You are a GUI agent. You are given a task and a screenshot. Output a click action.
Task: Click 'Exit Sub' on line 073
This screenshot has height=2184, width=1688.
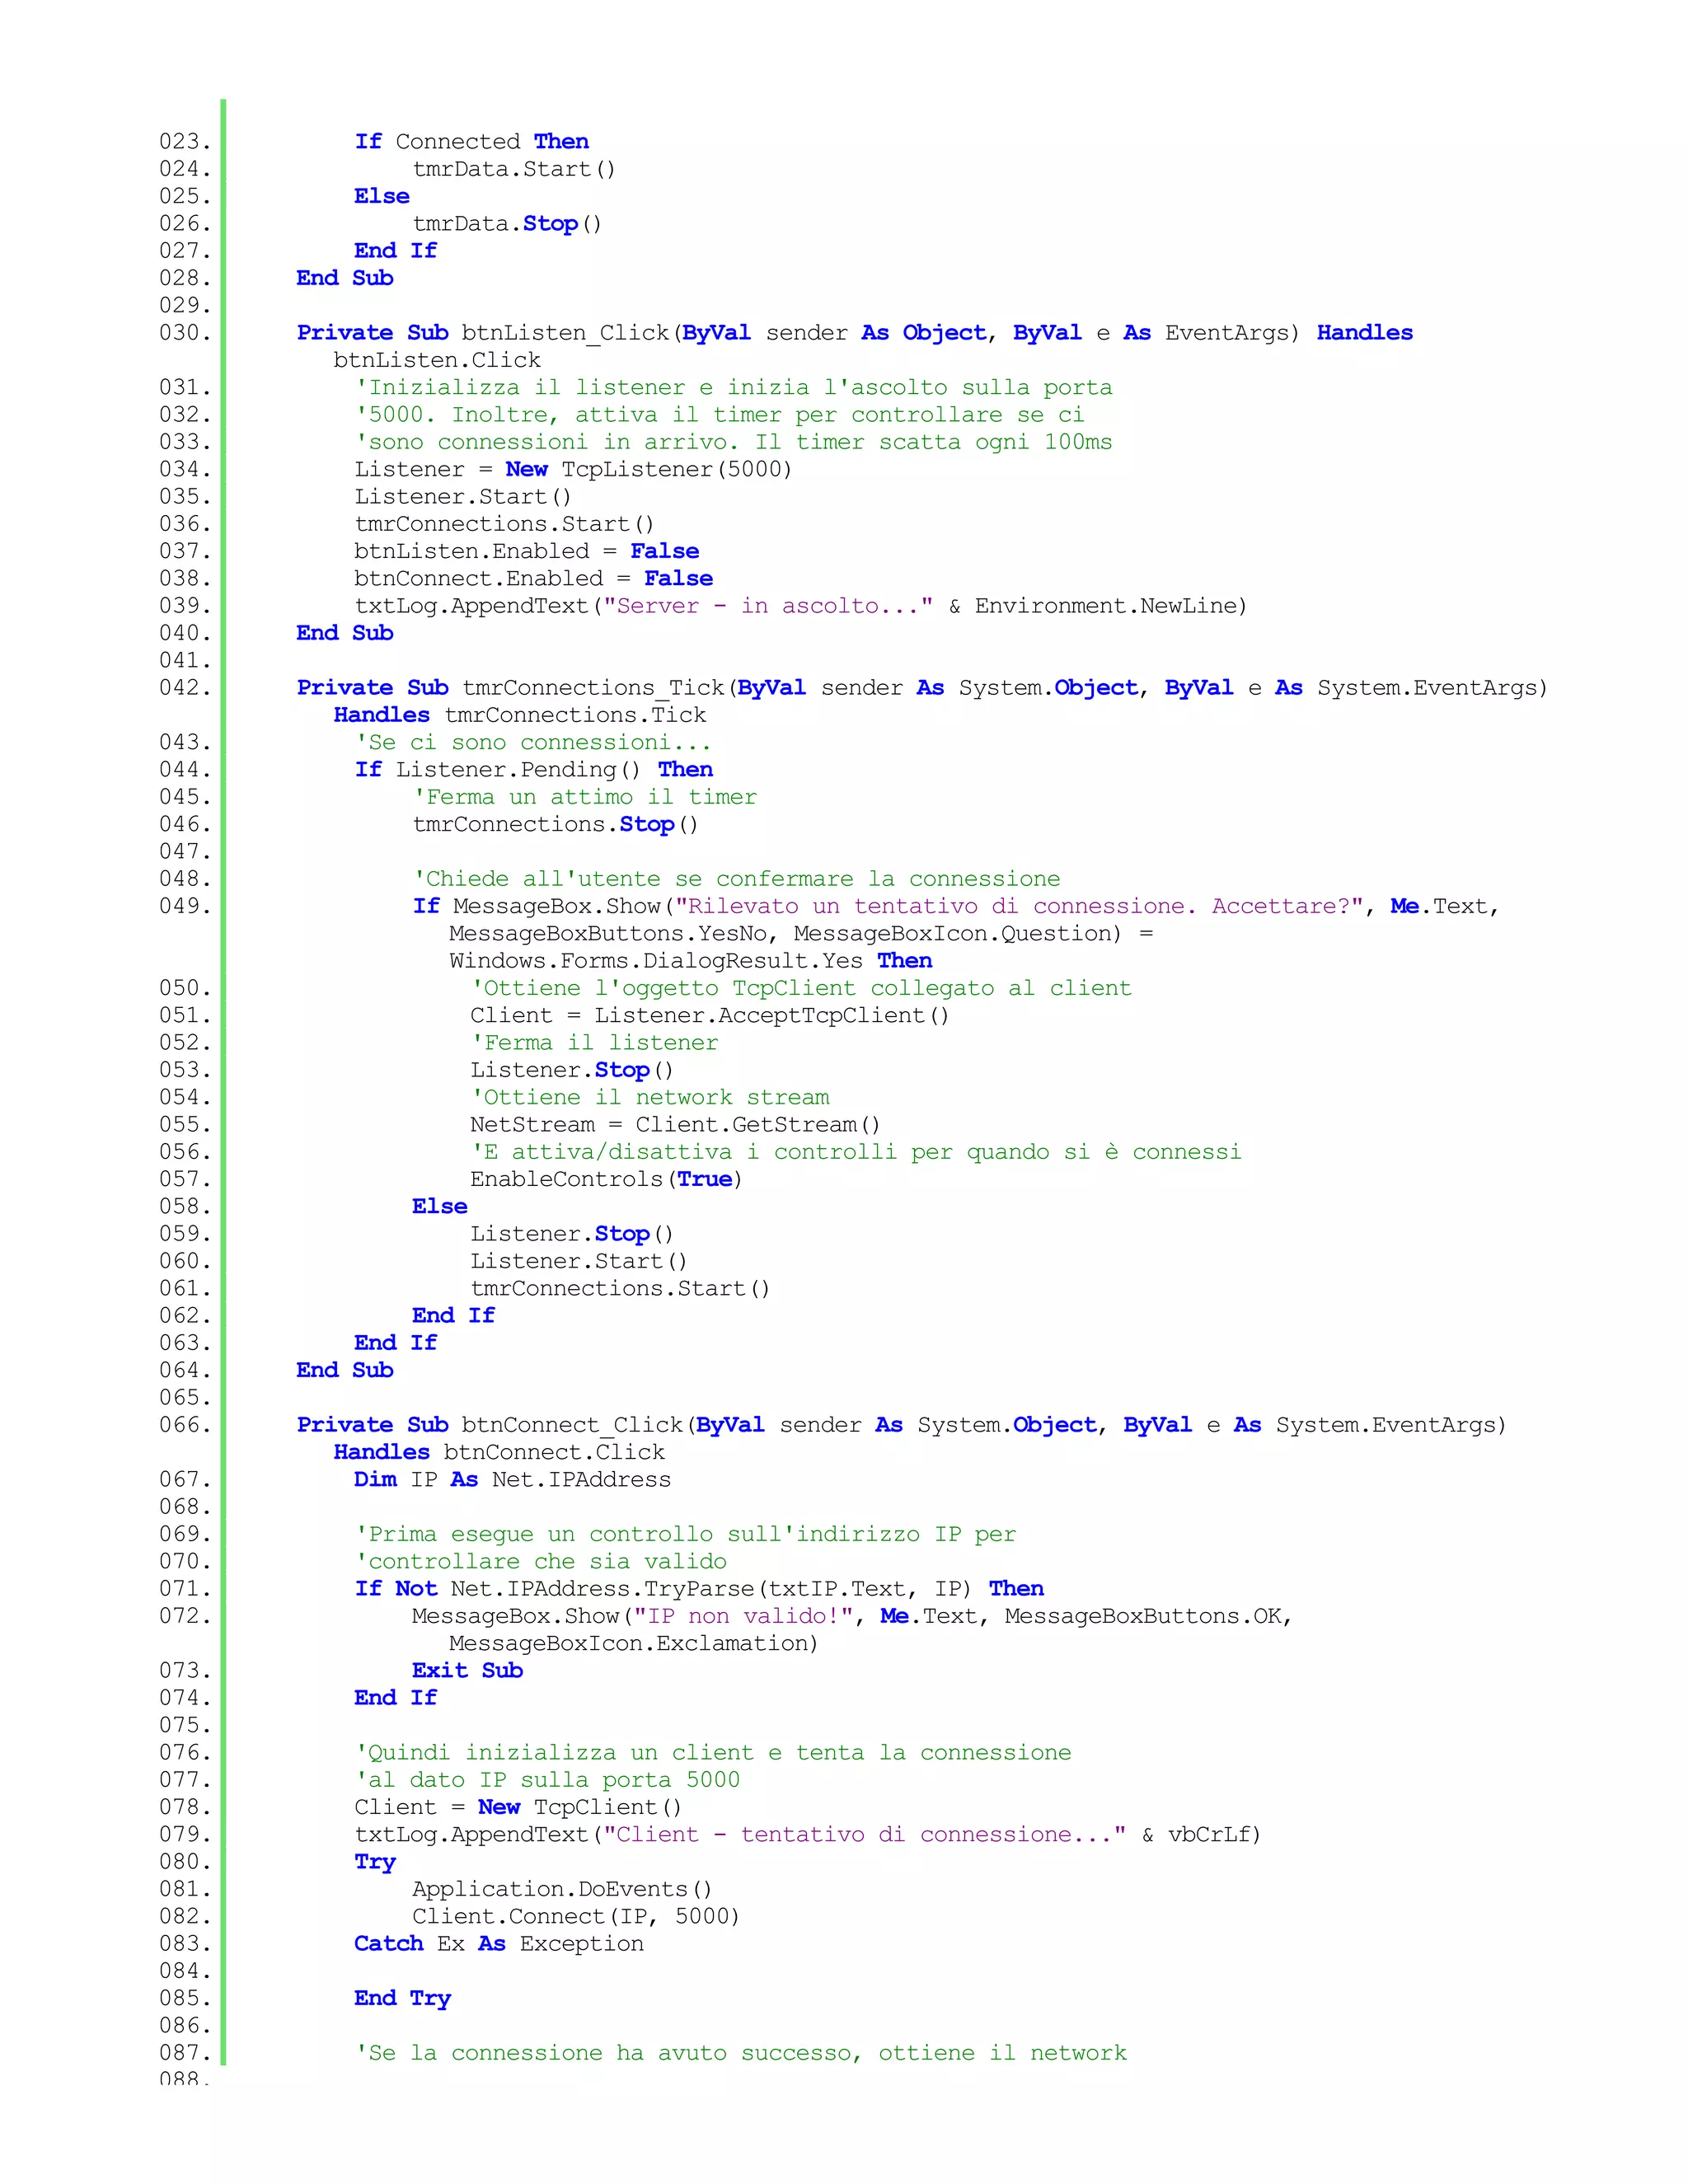click(467, 1670)
